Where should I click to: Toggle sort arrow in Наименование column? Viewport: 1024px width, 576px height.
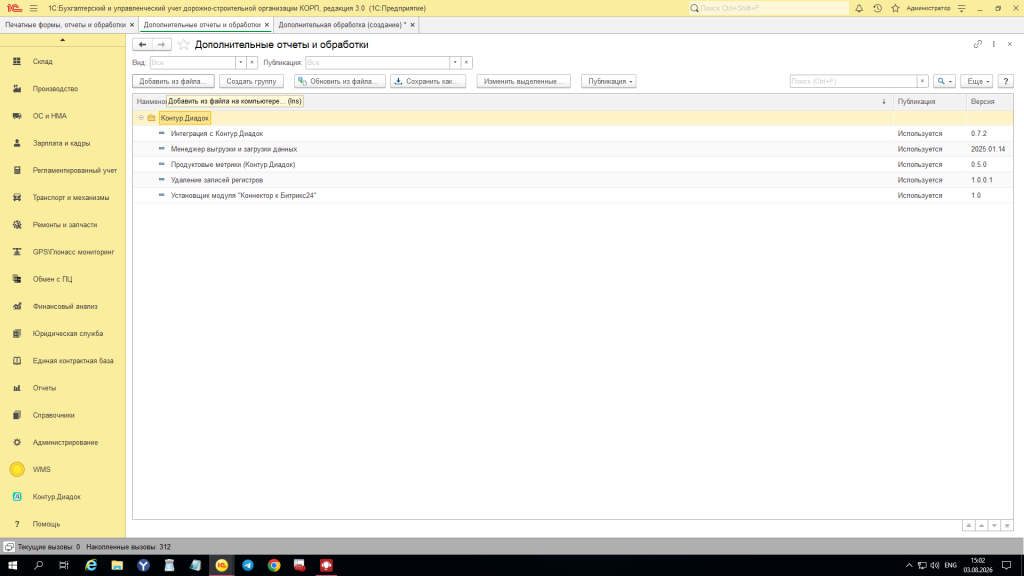click(884, 102)
